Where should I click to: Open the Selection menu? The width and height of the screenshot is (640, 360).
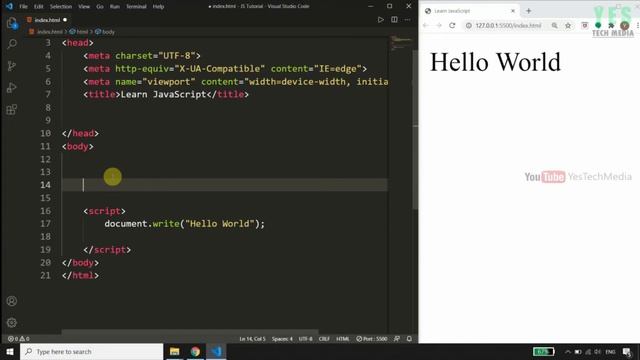(61, 7)
